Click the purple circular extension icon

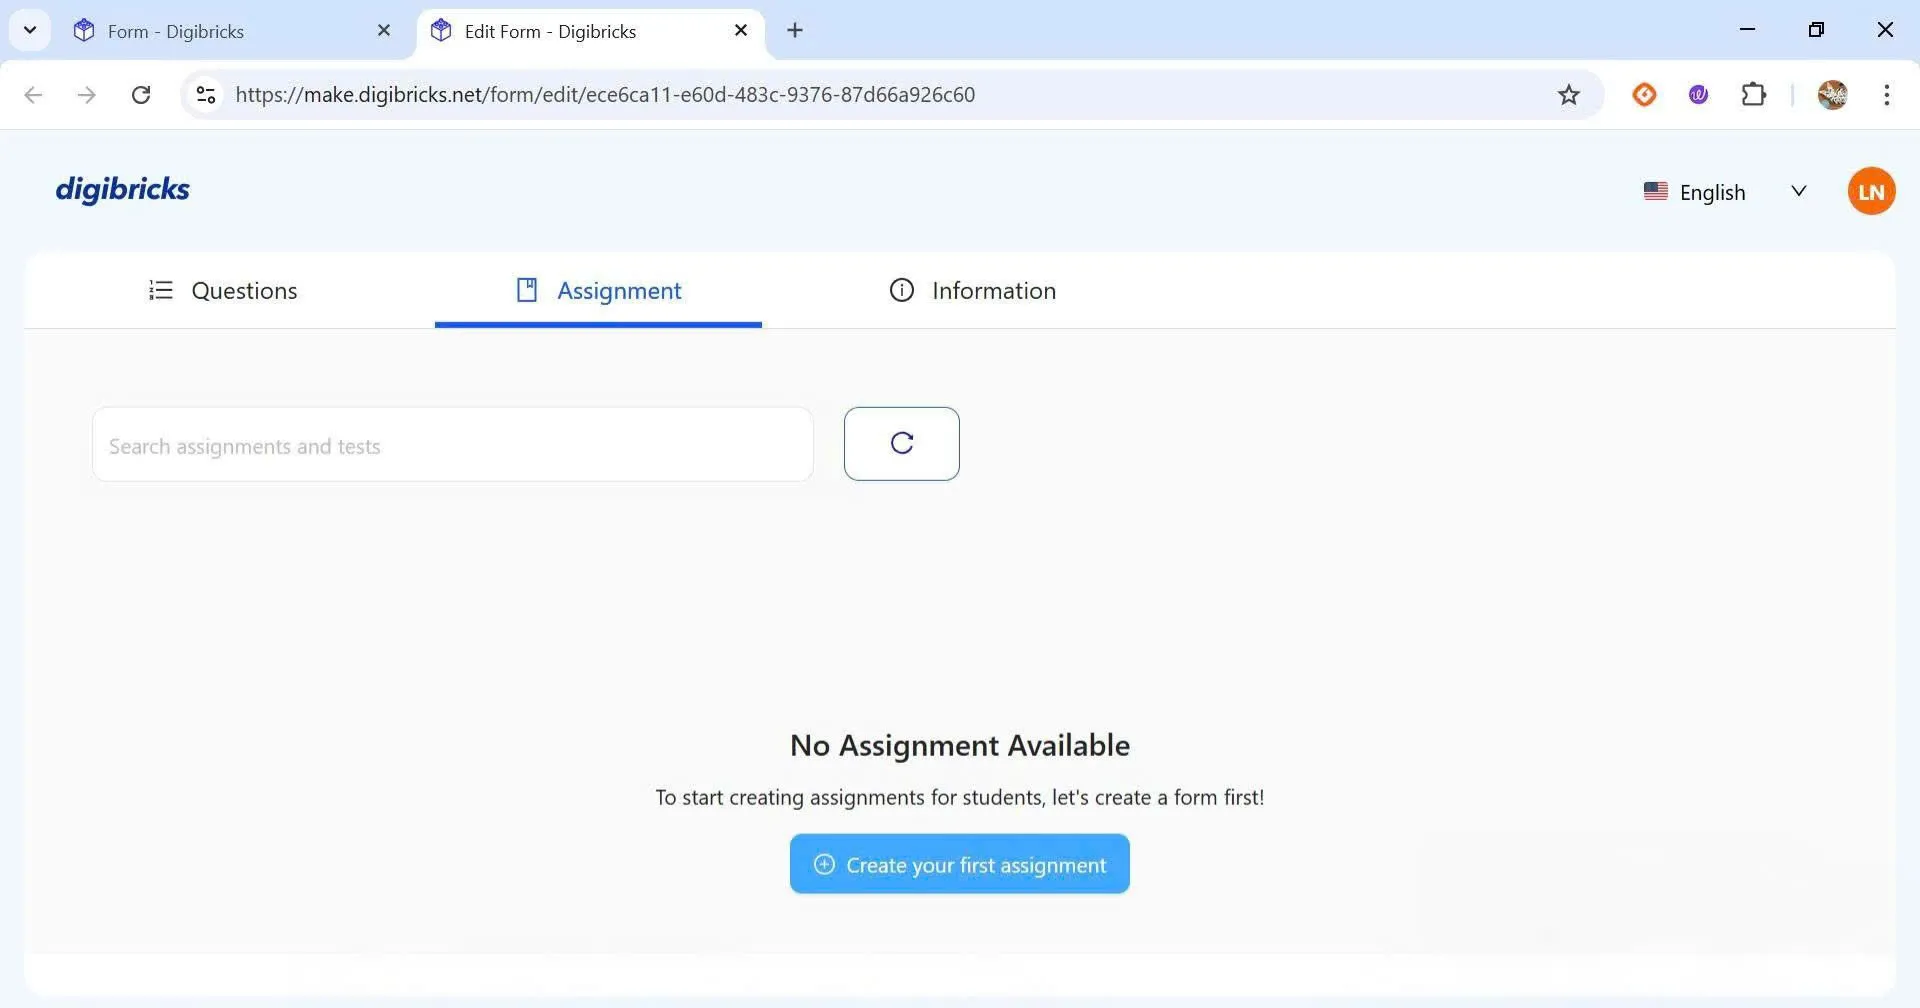1698,95
